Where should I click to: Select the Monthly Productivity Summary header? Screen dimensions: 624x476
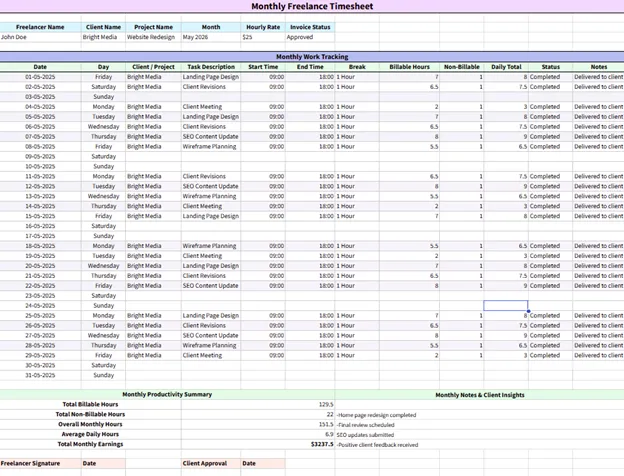[x=167, y=394]
